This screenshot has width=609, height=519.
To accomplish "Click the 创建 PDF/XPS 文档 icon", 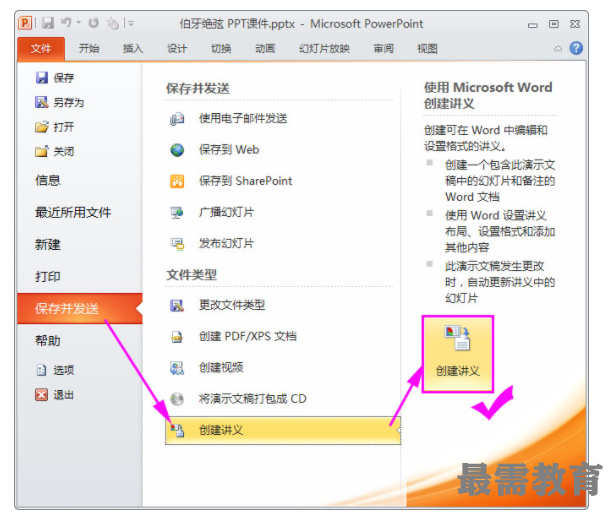I will coord(177,337).
